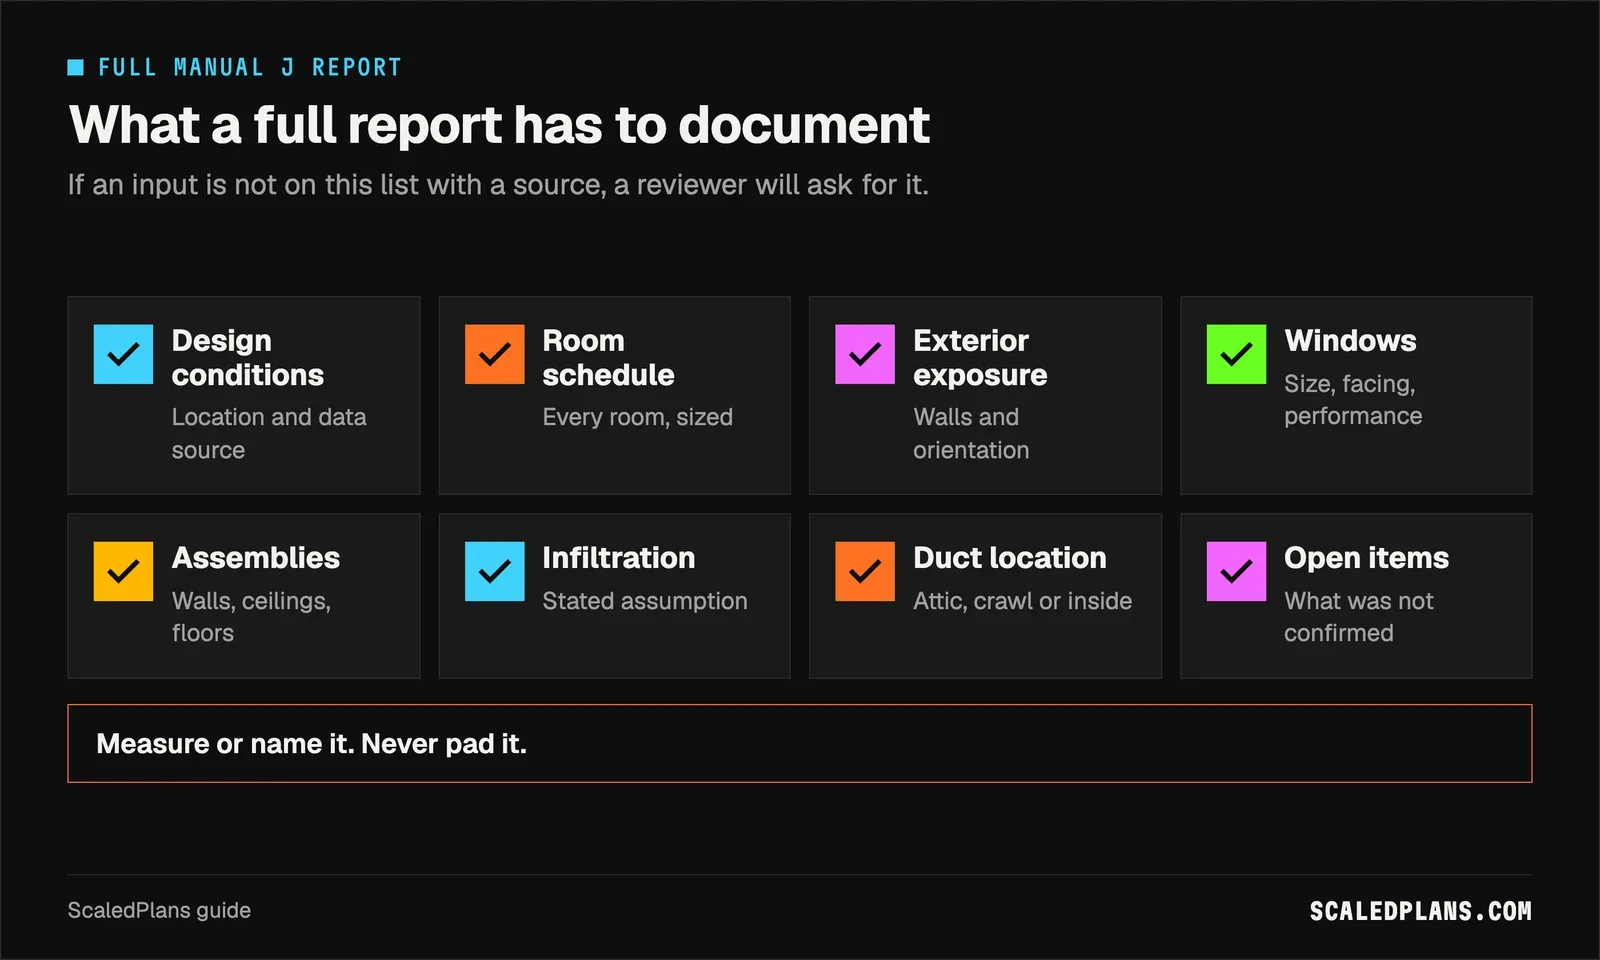
Task: Click 'Stated assumption' description
Action: [x=645, y=601]
